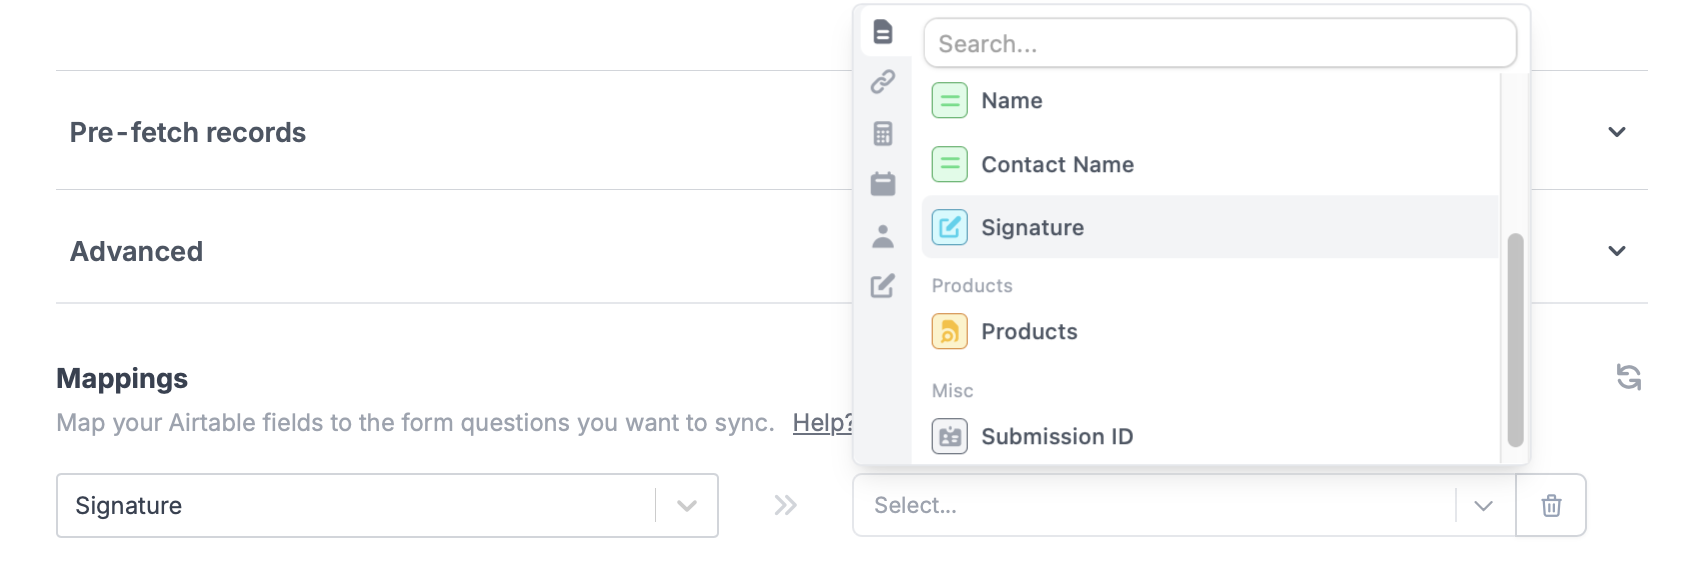
Task: Expand the Pre-fetch records section
Action: (x=1616, y=132)
